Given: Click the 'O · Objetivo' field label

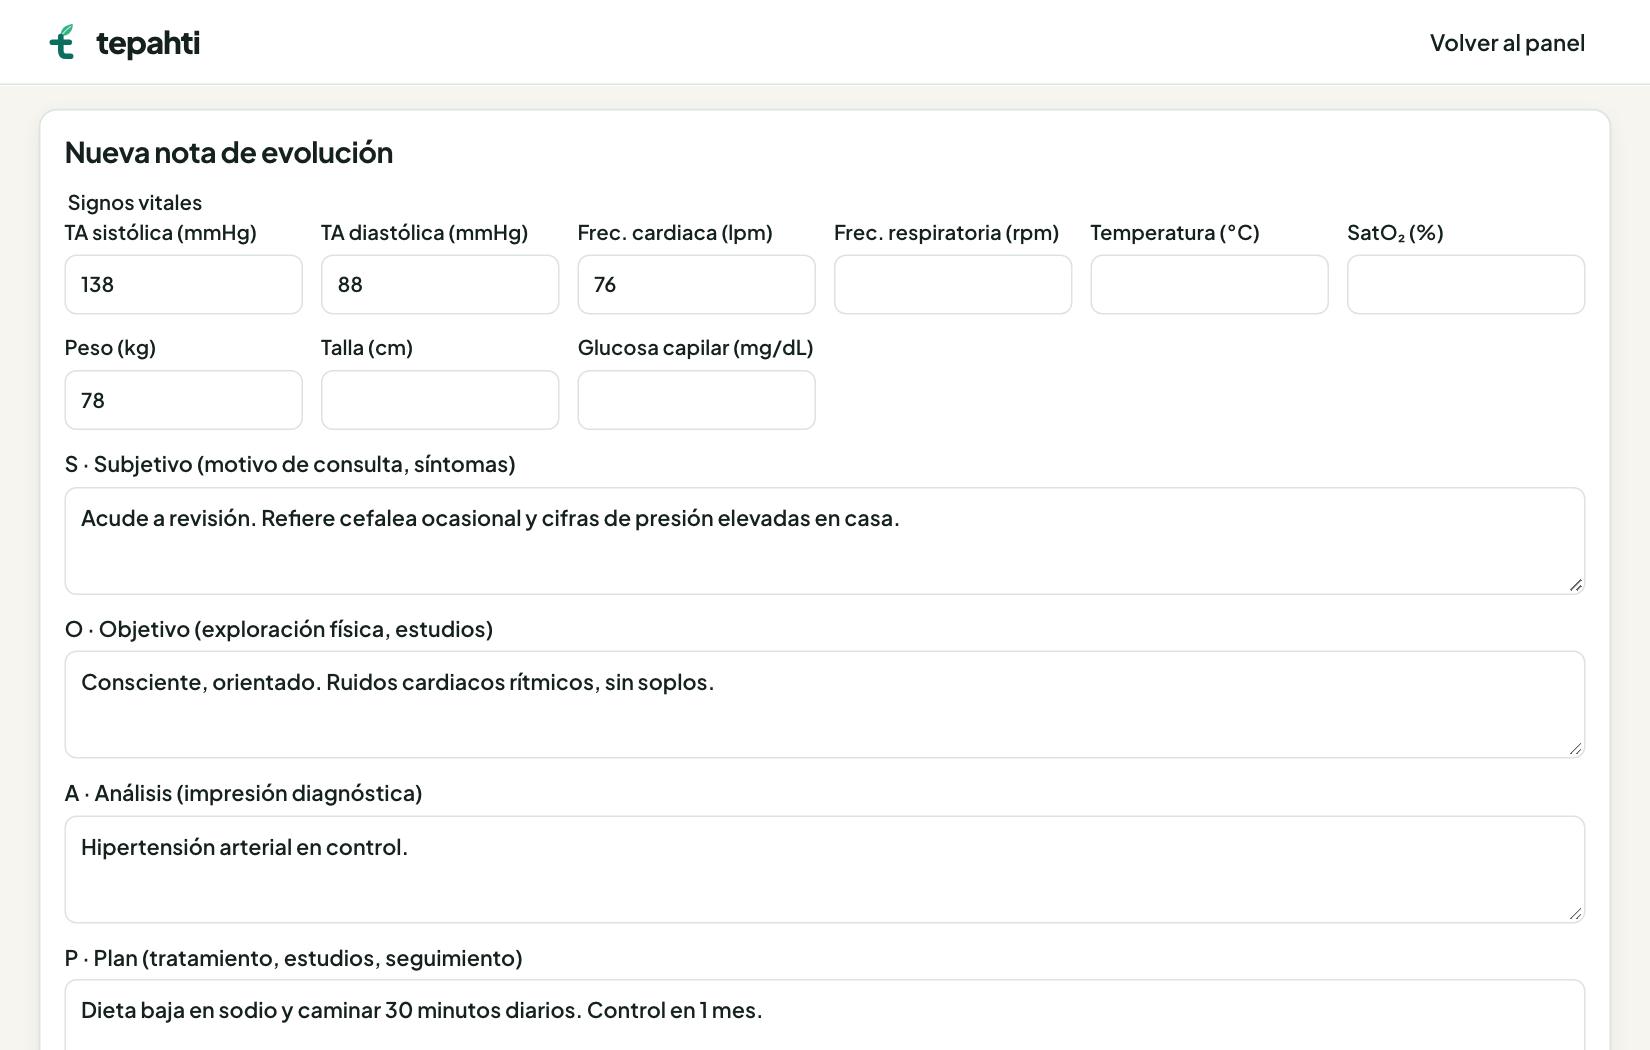Looking at the screenshot, I should pos(279,629).
